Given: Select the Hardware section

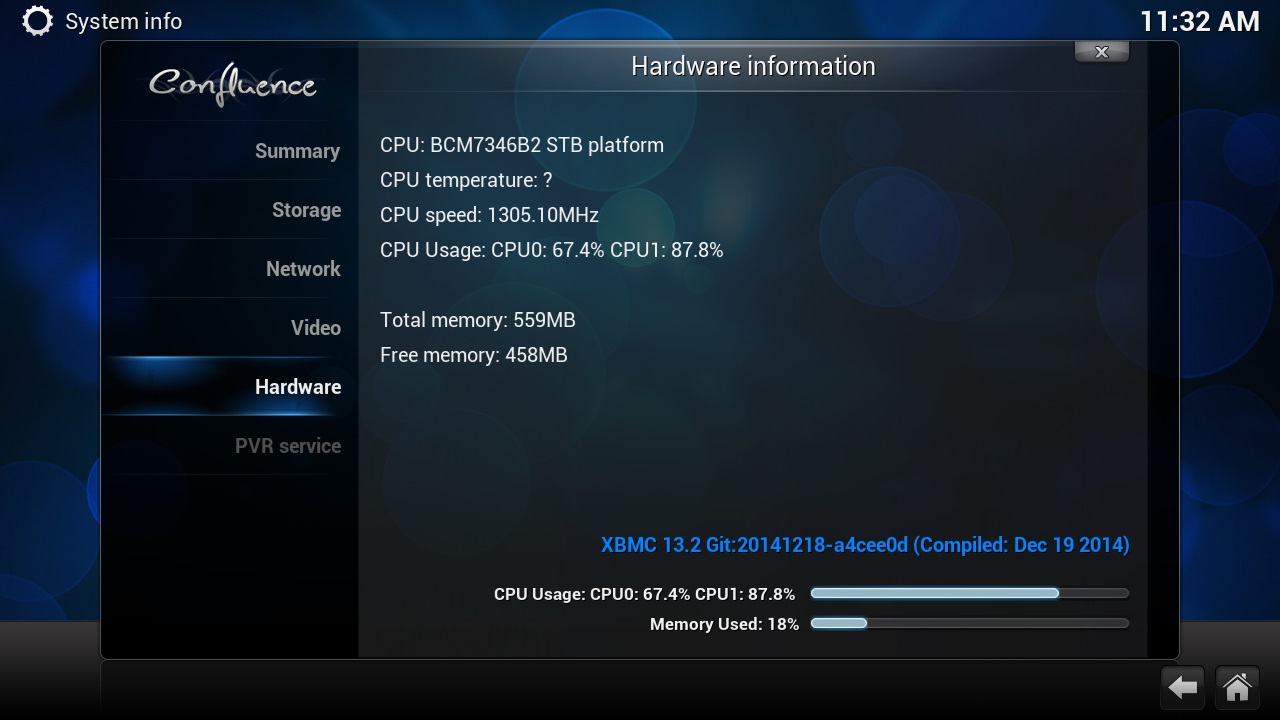Looking at the screenshot, I should pyautogui.click(x=230, y=387).
